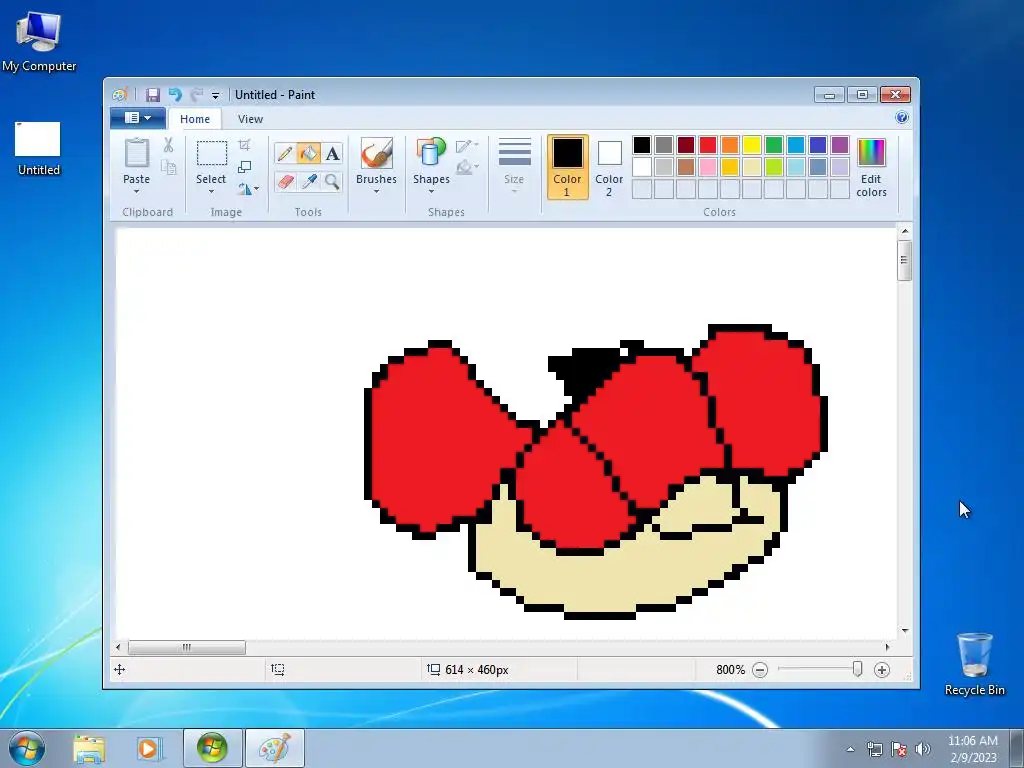Expand the Paste options arrow

(136, 191)
